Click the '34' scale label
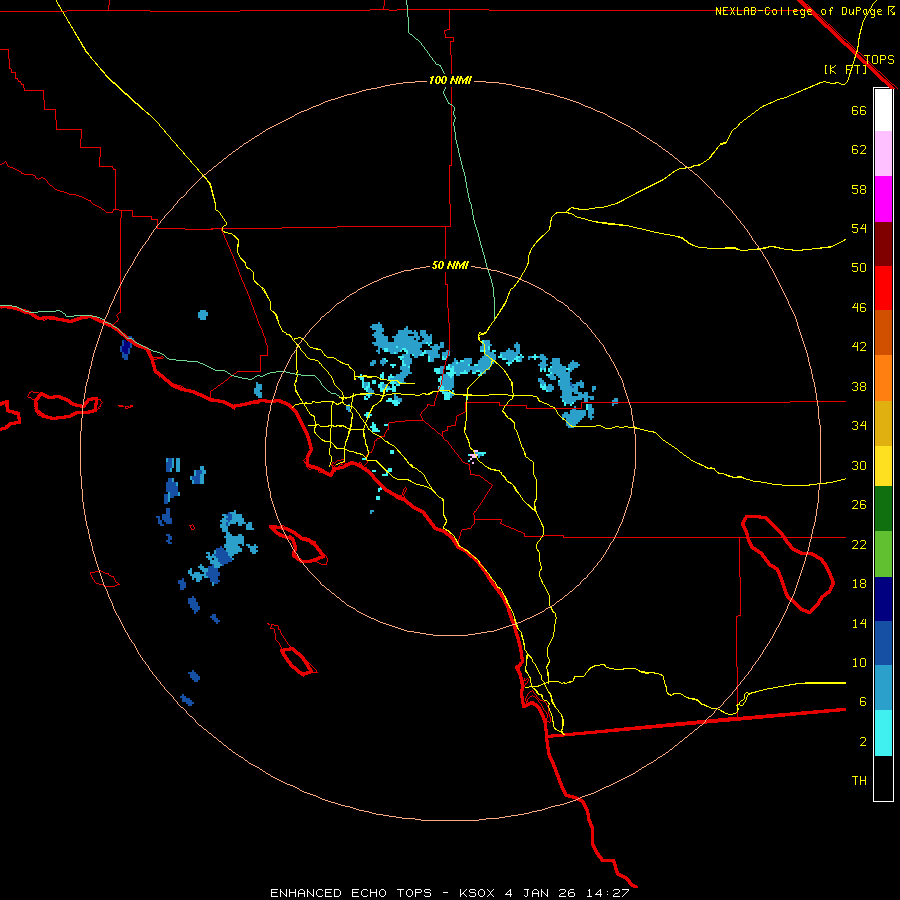This screenshot has width=900, height=900. (x=859, y=426)
